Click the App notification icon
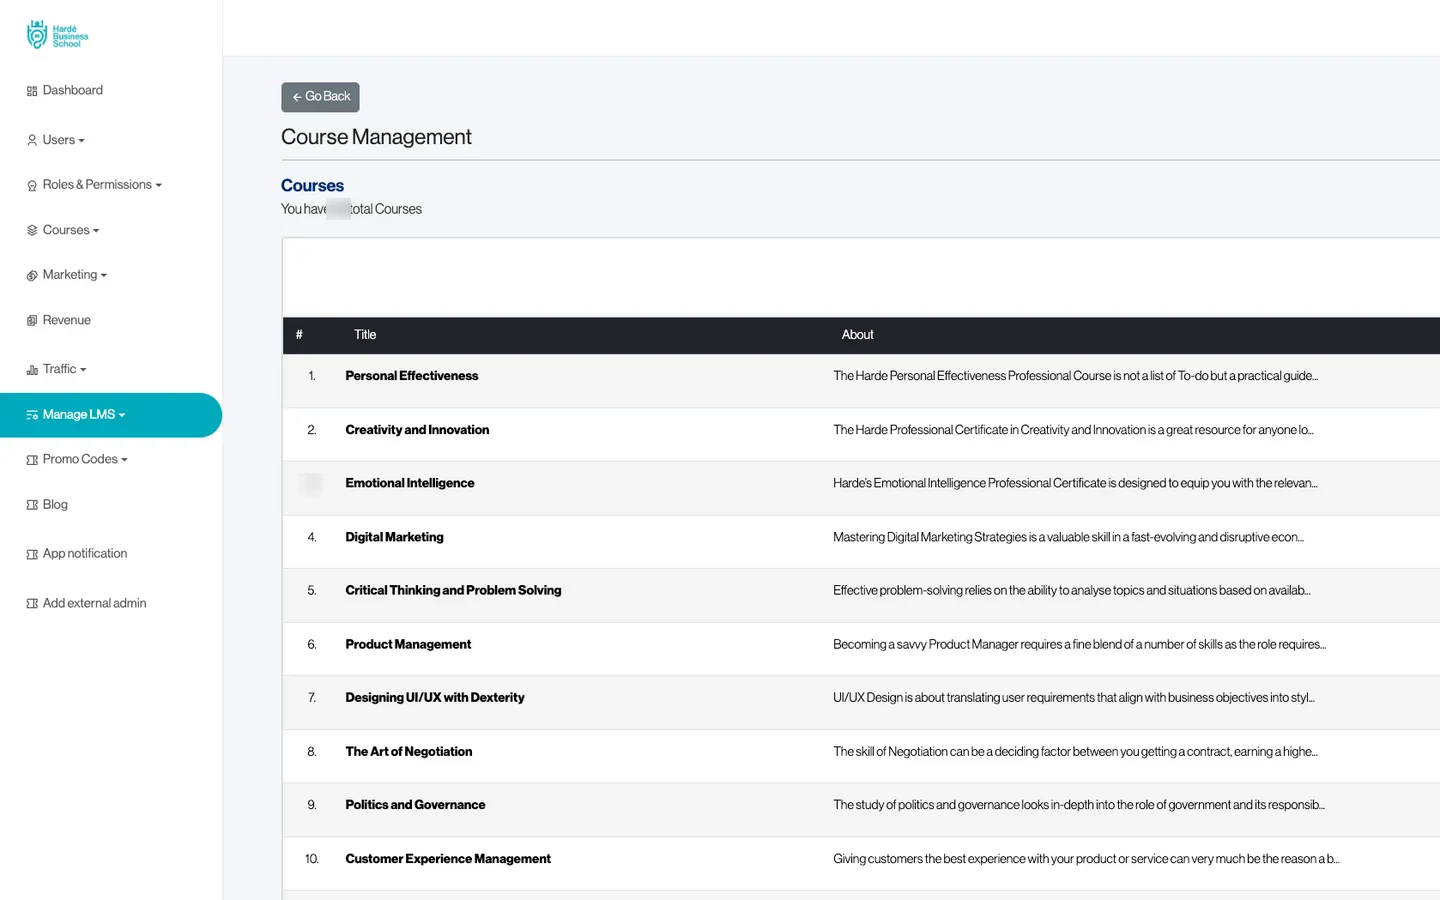Image resolution: width=1440 pixels, height=900 pixels. point(32,554)
